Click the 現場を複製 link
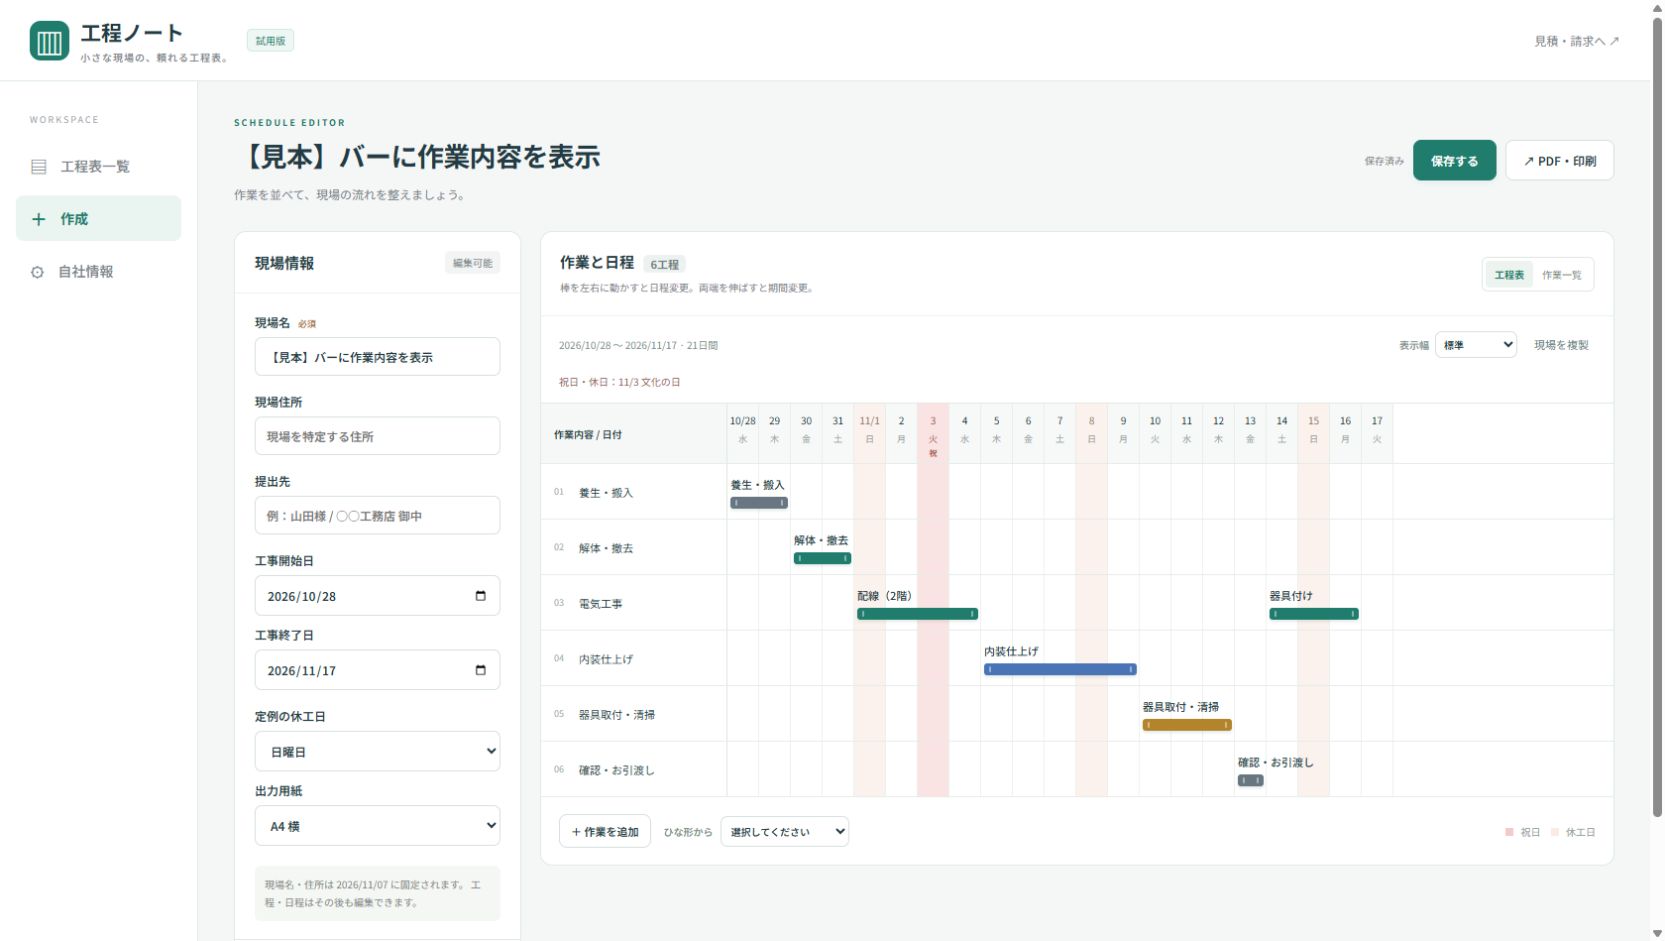1665x941 pixels. click(1561, 345)
